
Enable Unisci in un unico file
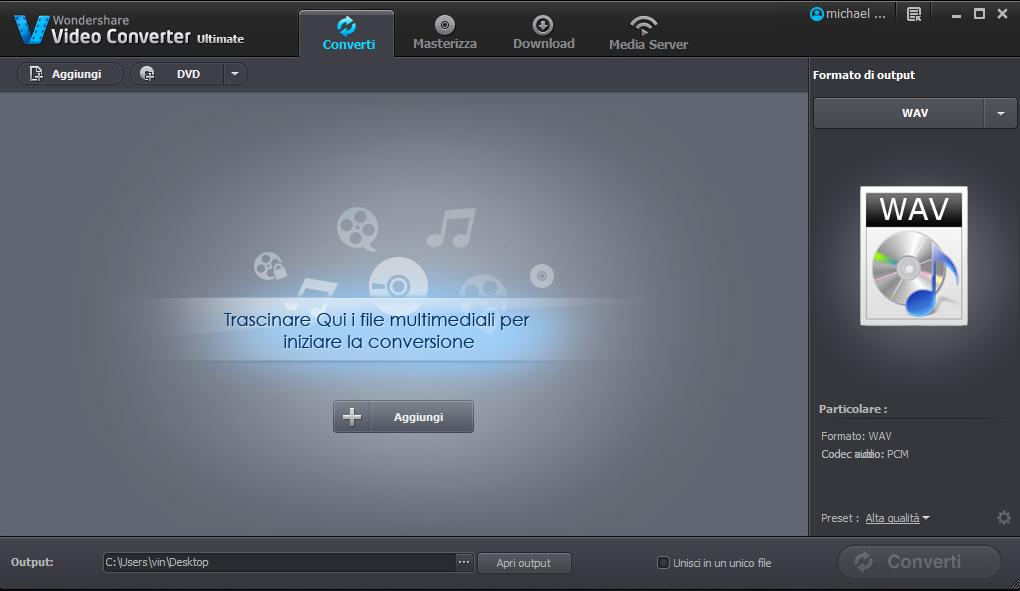[663, 562]
